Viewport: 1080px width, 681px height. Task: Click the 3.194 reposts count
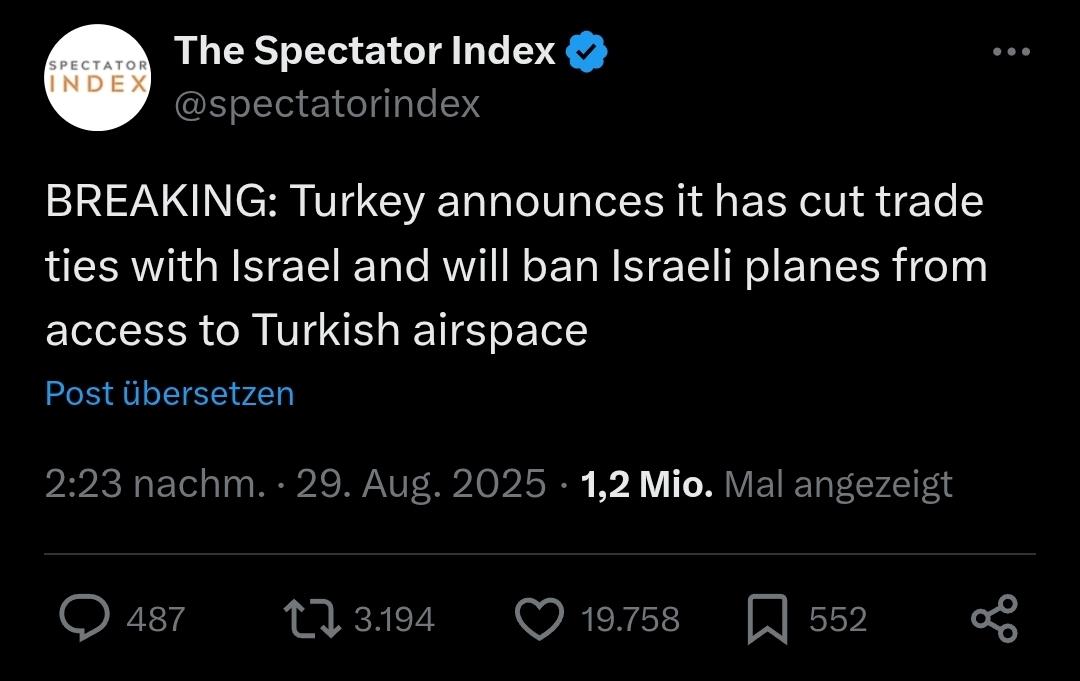[x=394, y=620]
